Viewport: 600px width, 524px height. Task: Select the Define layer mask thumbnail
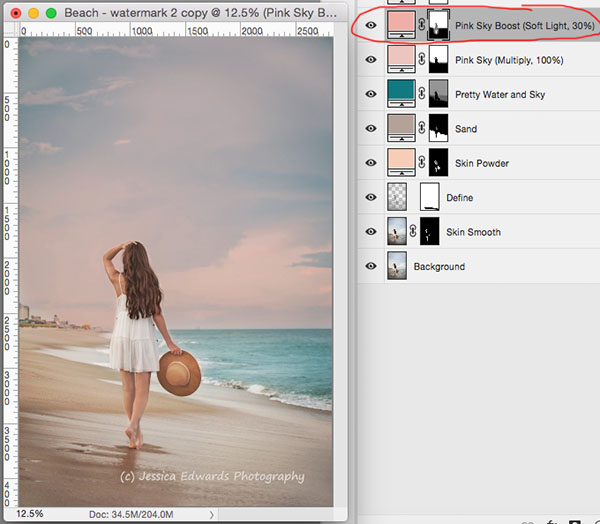[x=430, y=197]
